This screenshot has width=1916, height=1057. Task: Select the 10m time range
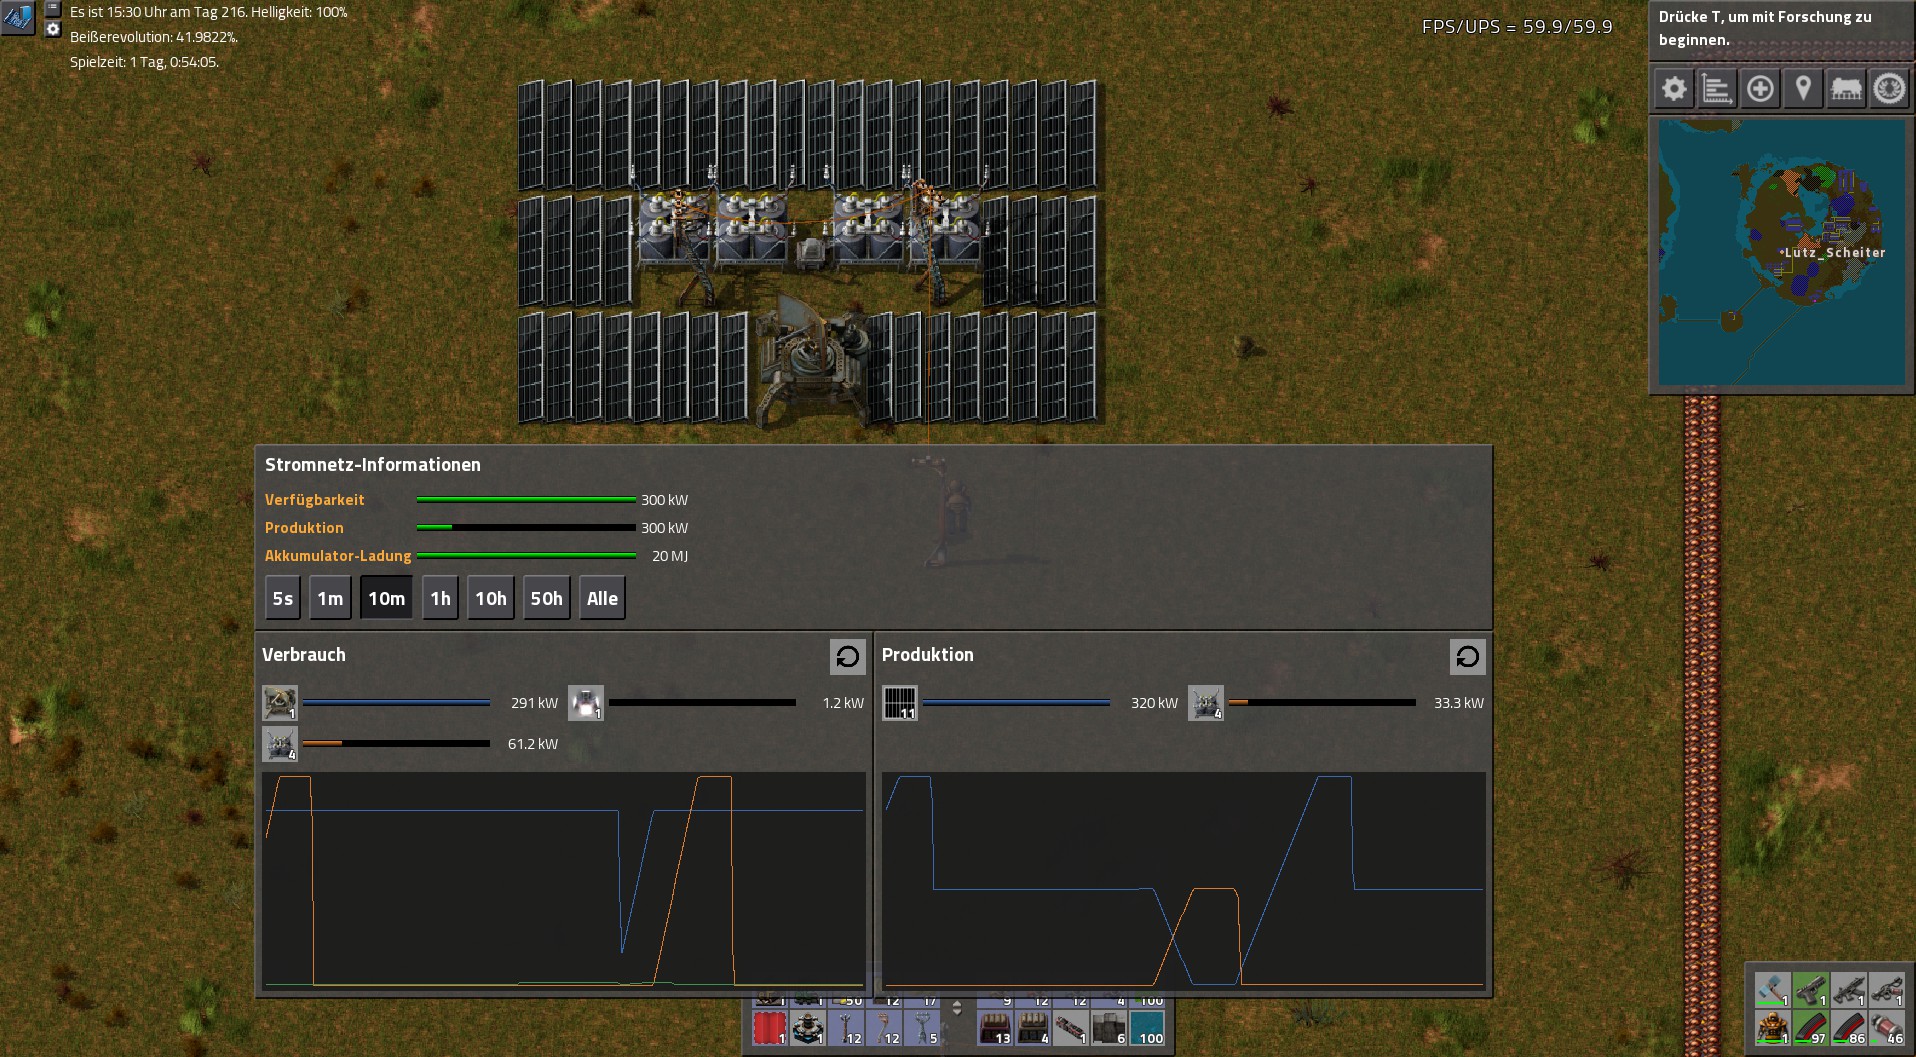(x=387, y=598)
